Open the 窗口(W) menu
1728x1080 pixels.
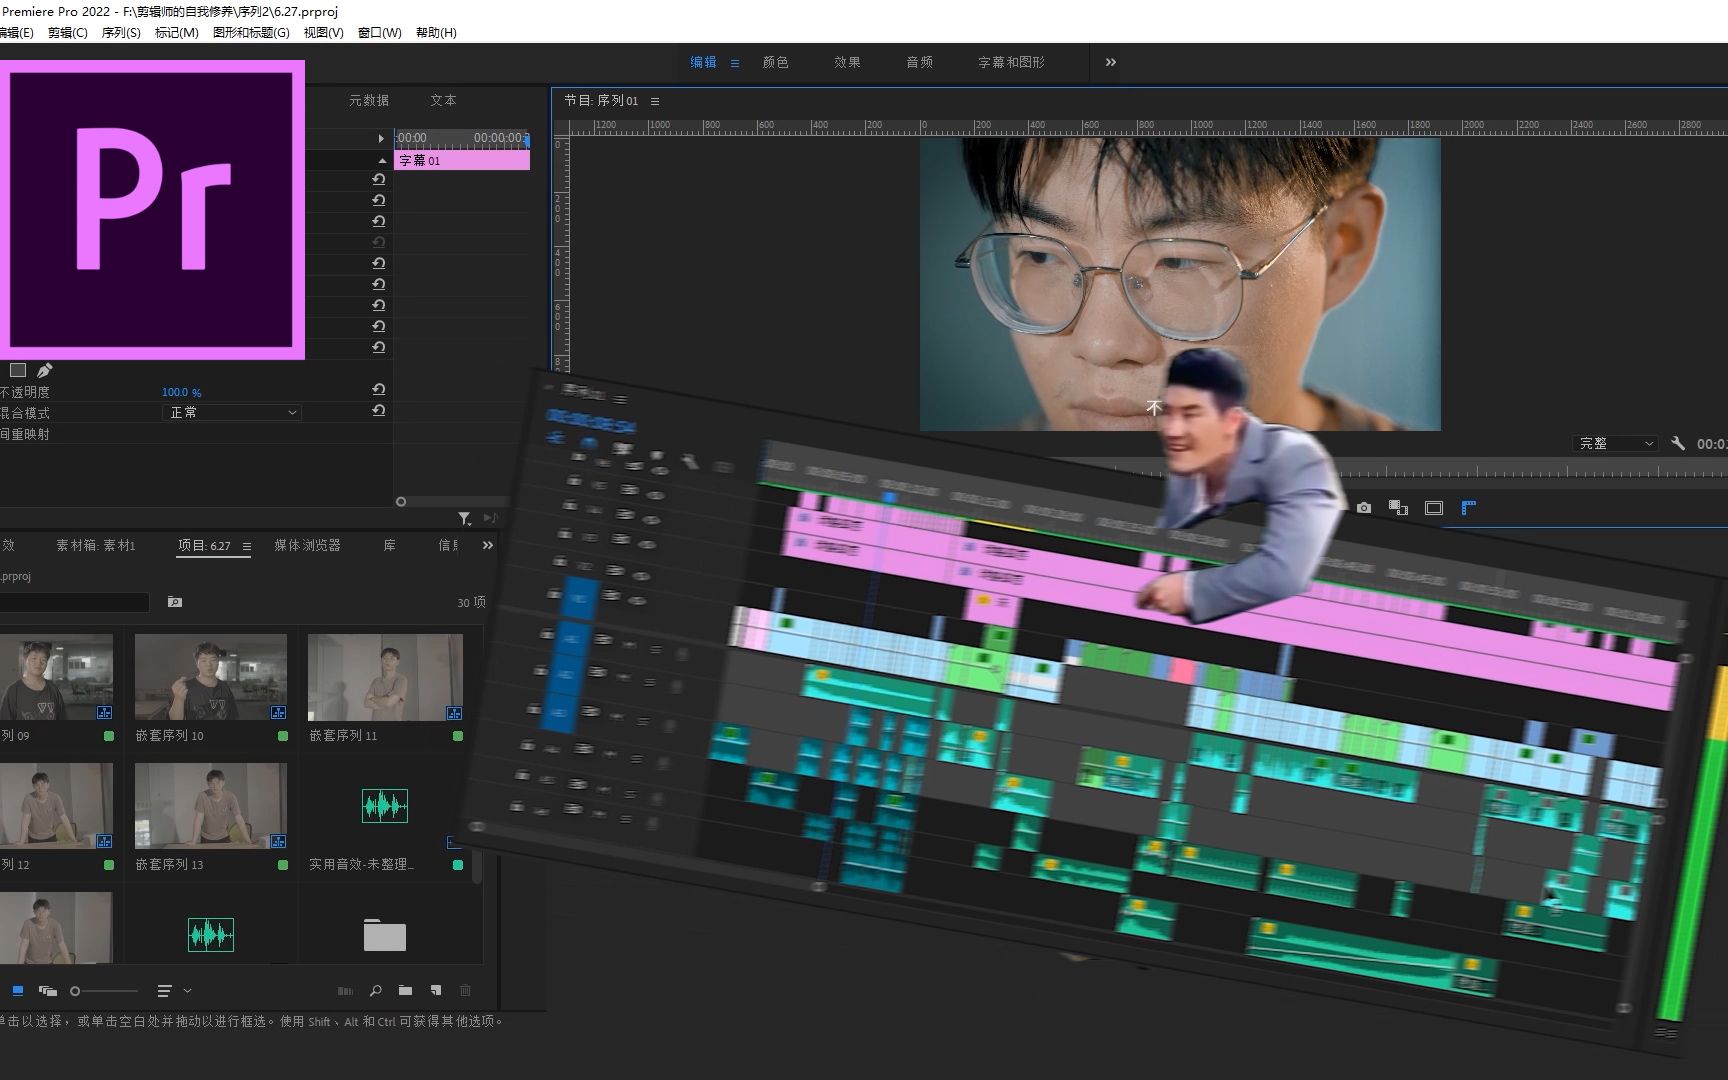pyautogui.click(x=379, y=33)
